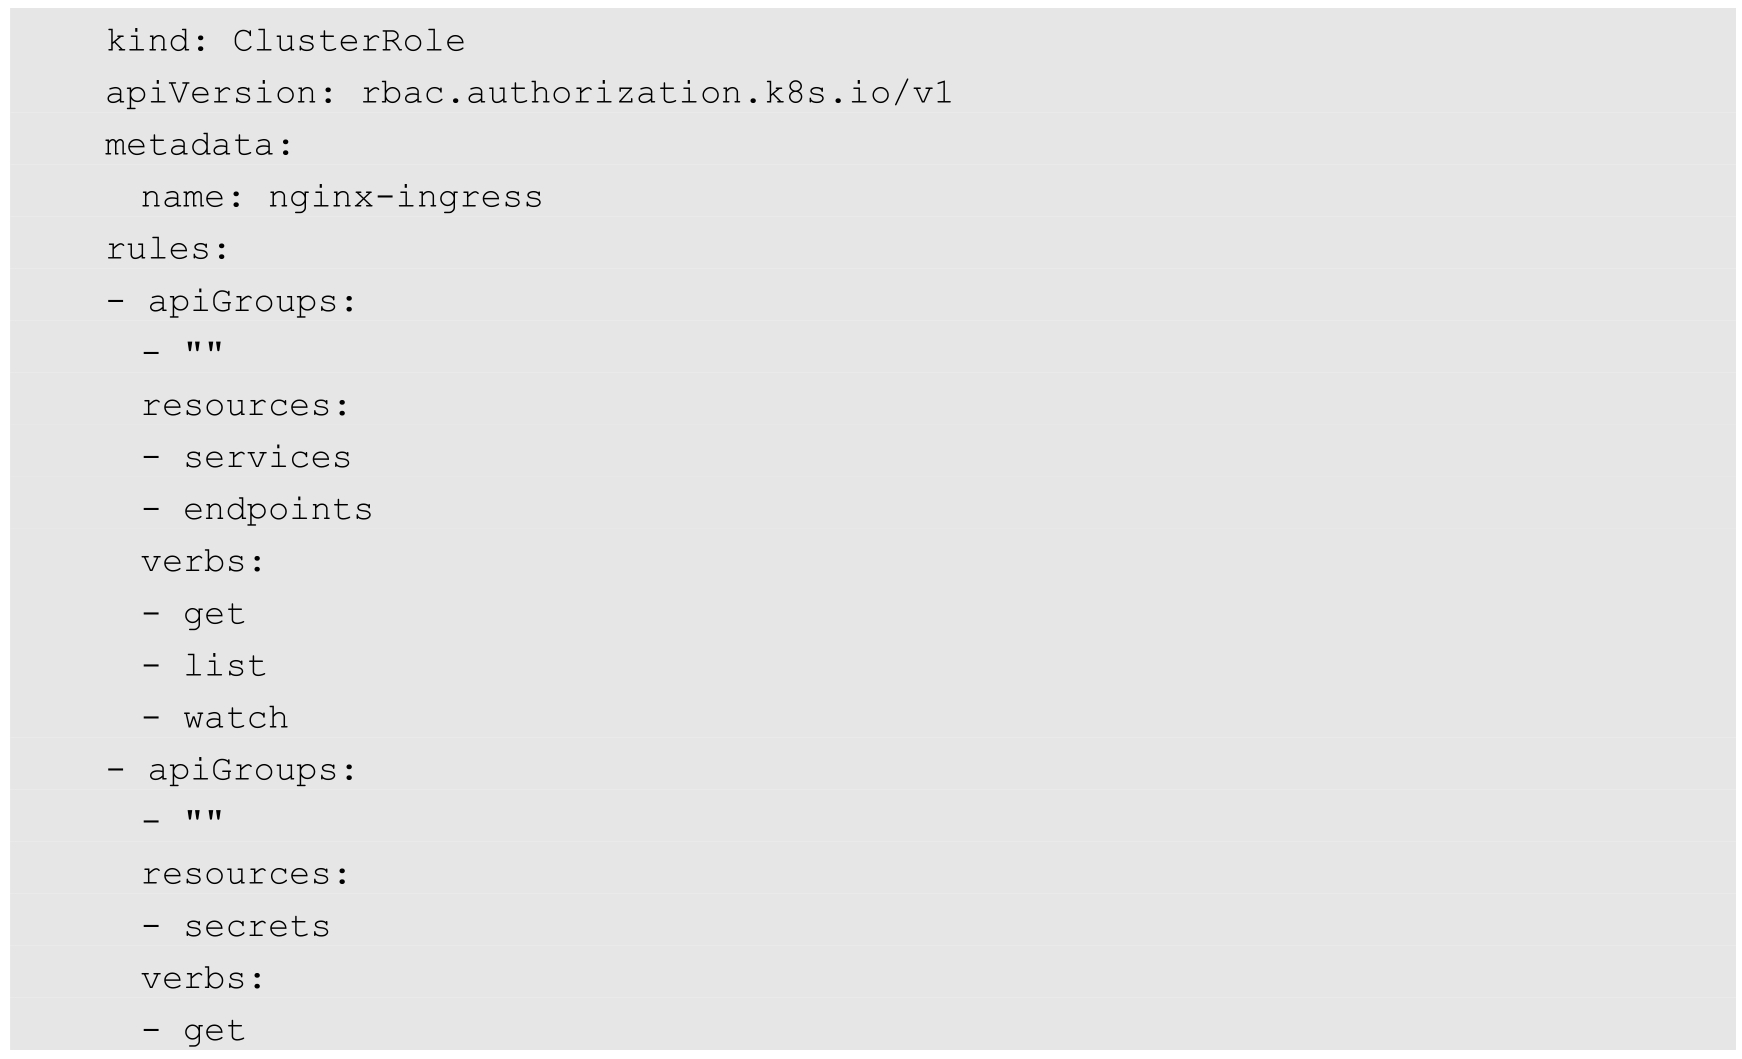Click the second '- apiGroups:' entry

click(231, 770)
